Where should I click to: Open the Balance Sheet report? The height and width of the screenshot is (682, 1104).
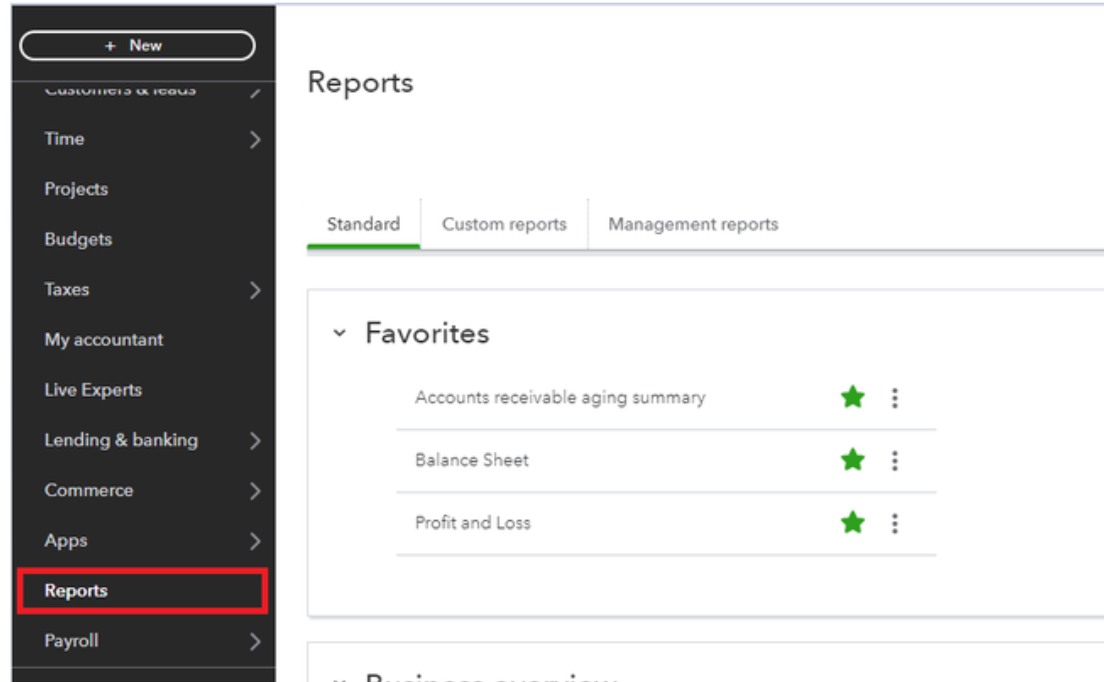472,460
